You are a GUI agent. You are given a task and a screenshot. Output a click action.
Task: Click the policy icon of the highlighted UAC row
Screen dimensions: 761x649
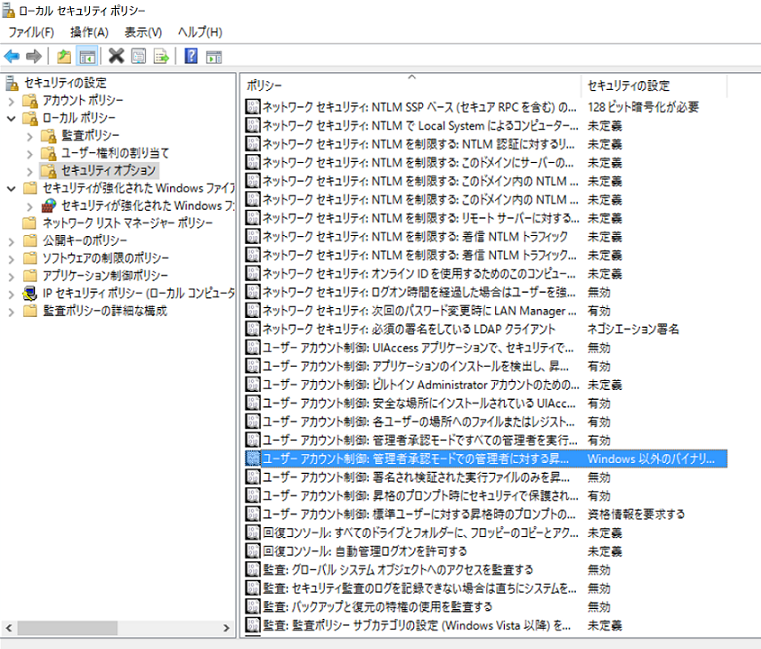(x=252, y=458)
